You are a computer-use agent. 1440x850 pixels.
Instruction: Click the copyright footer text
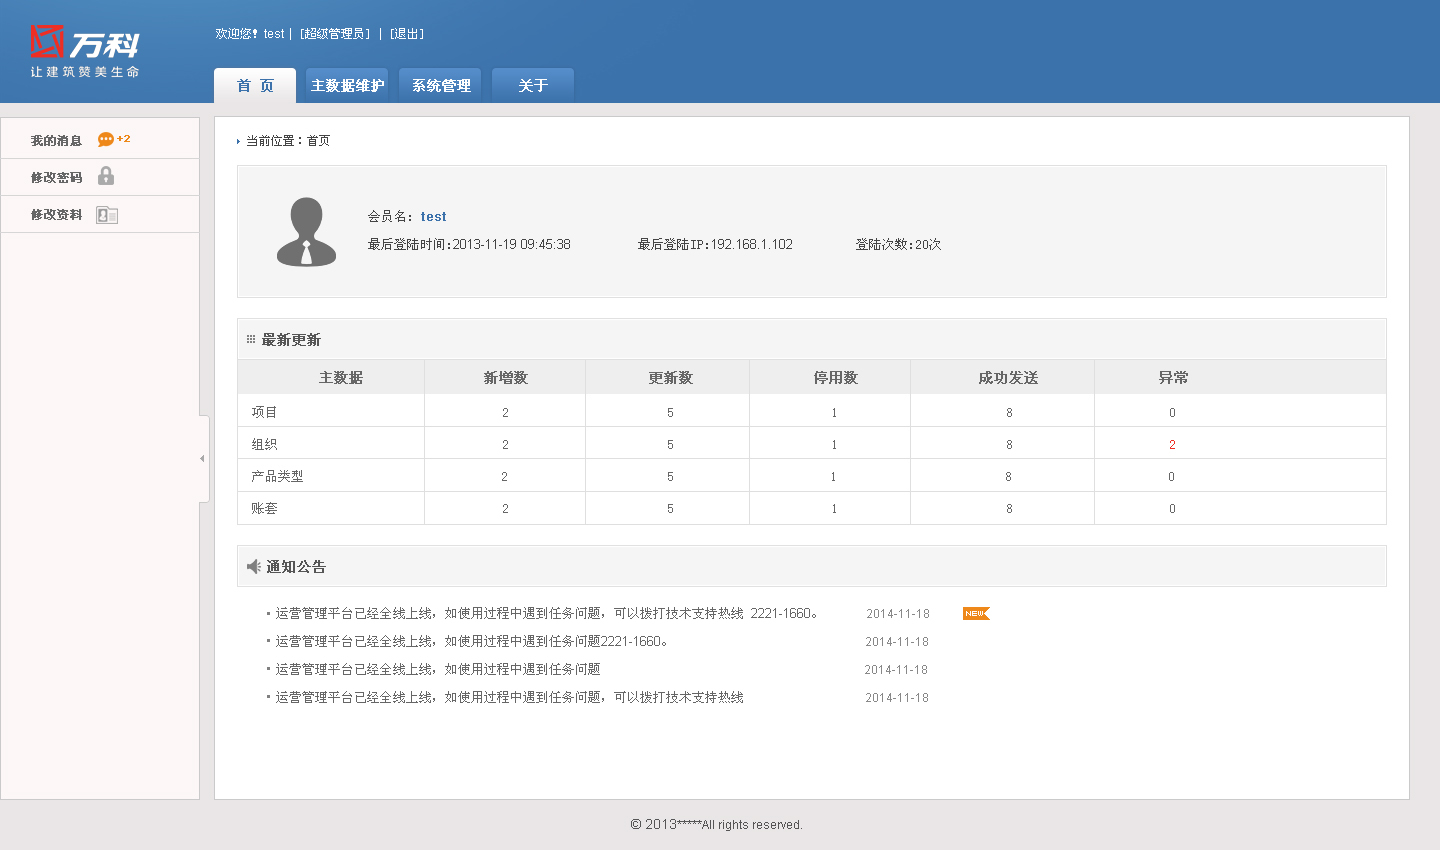[x=716, y=825]
